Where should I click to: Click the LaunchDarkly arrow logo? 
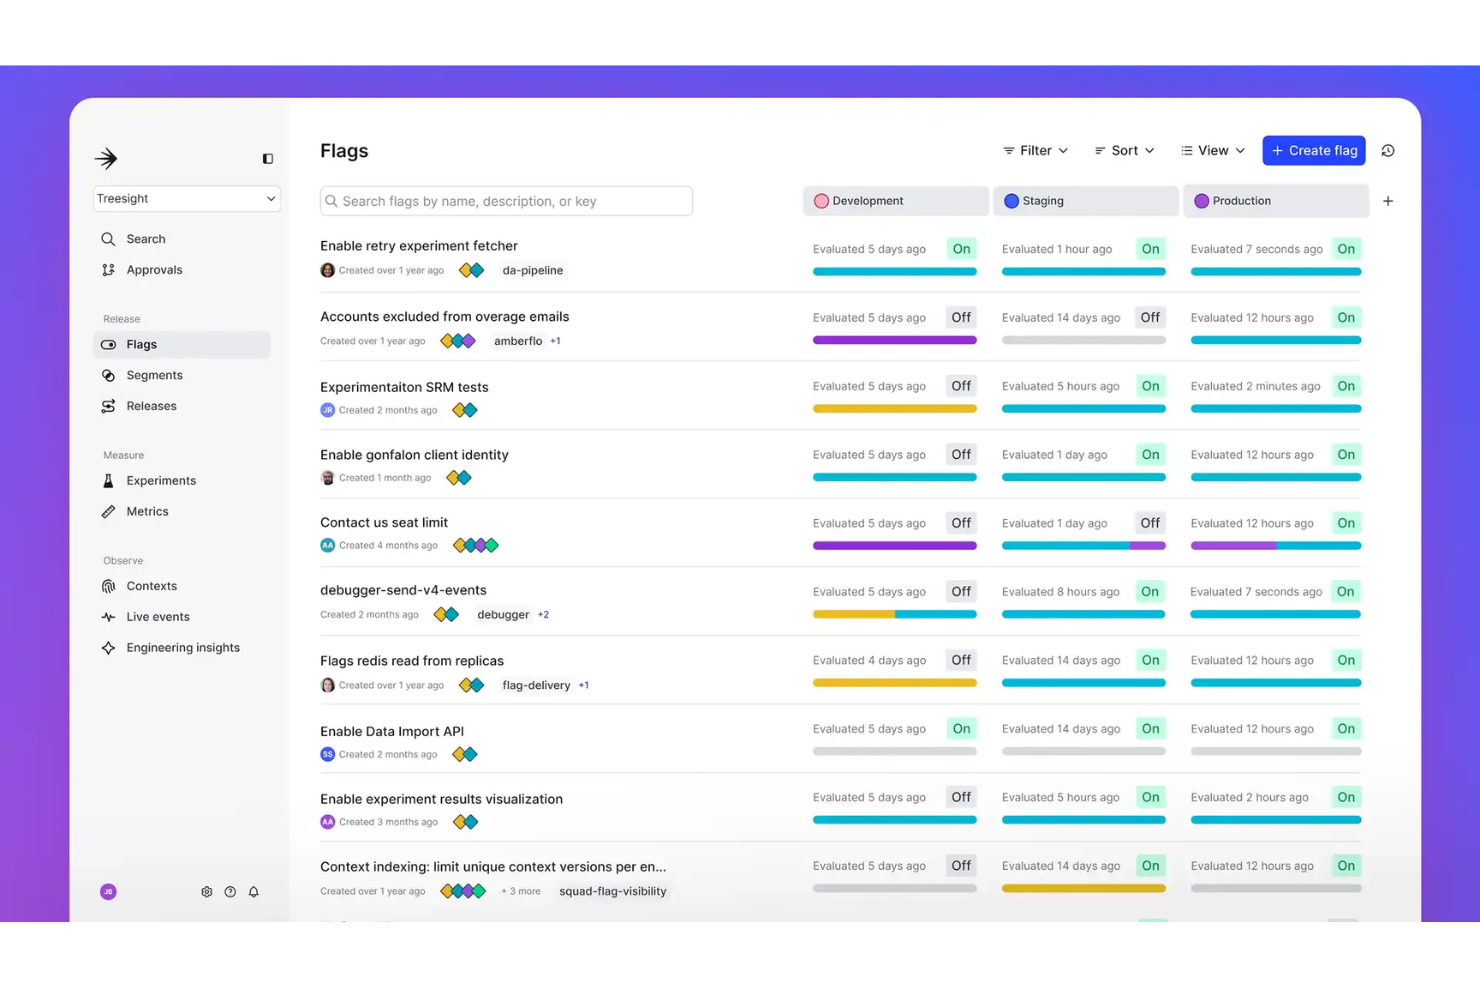(106, 158)
